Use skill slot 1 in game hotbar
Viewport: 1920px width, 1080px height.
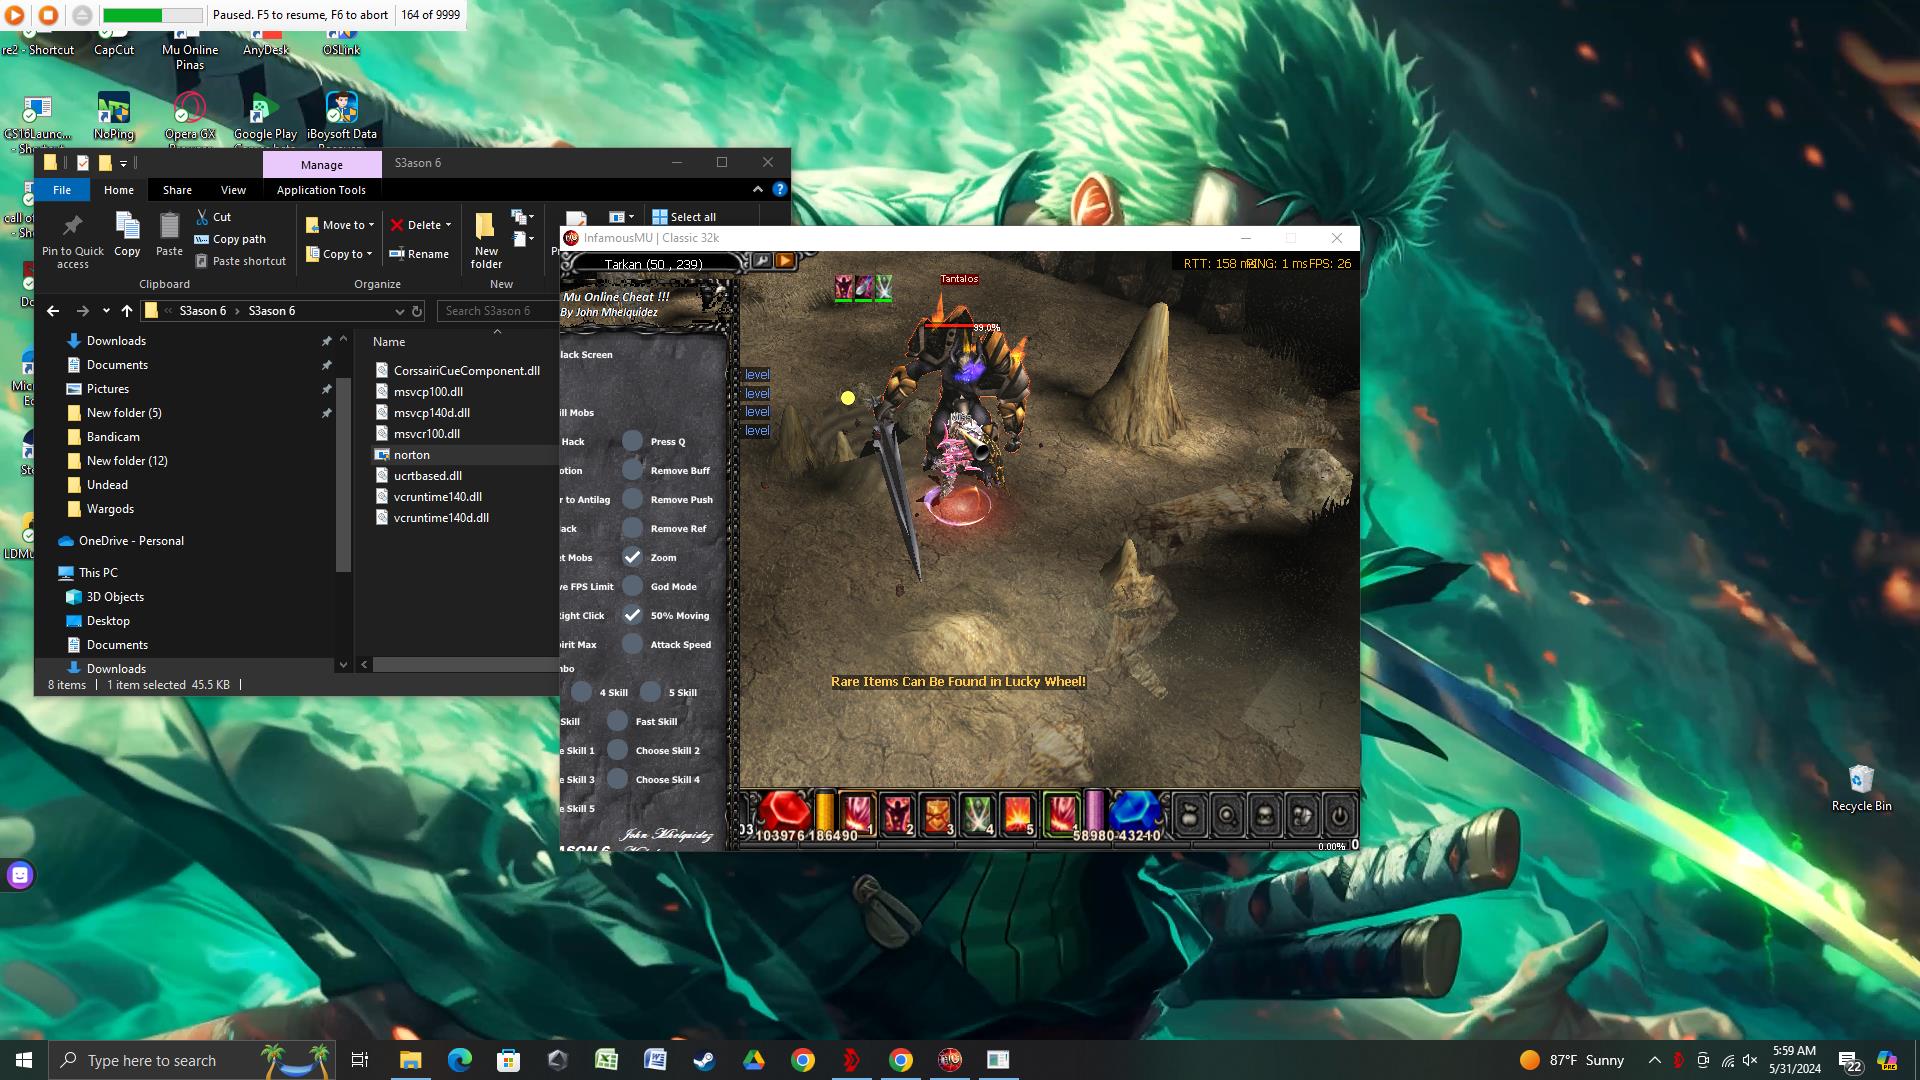857,813
